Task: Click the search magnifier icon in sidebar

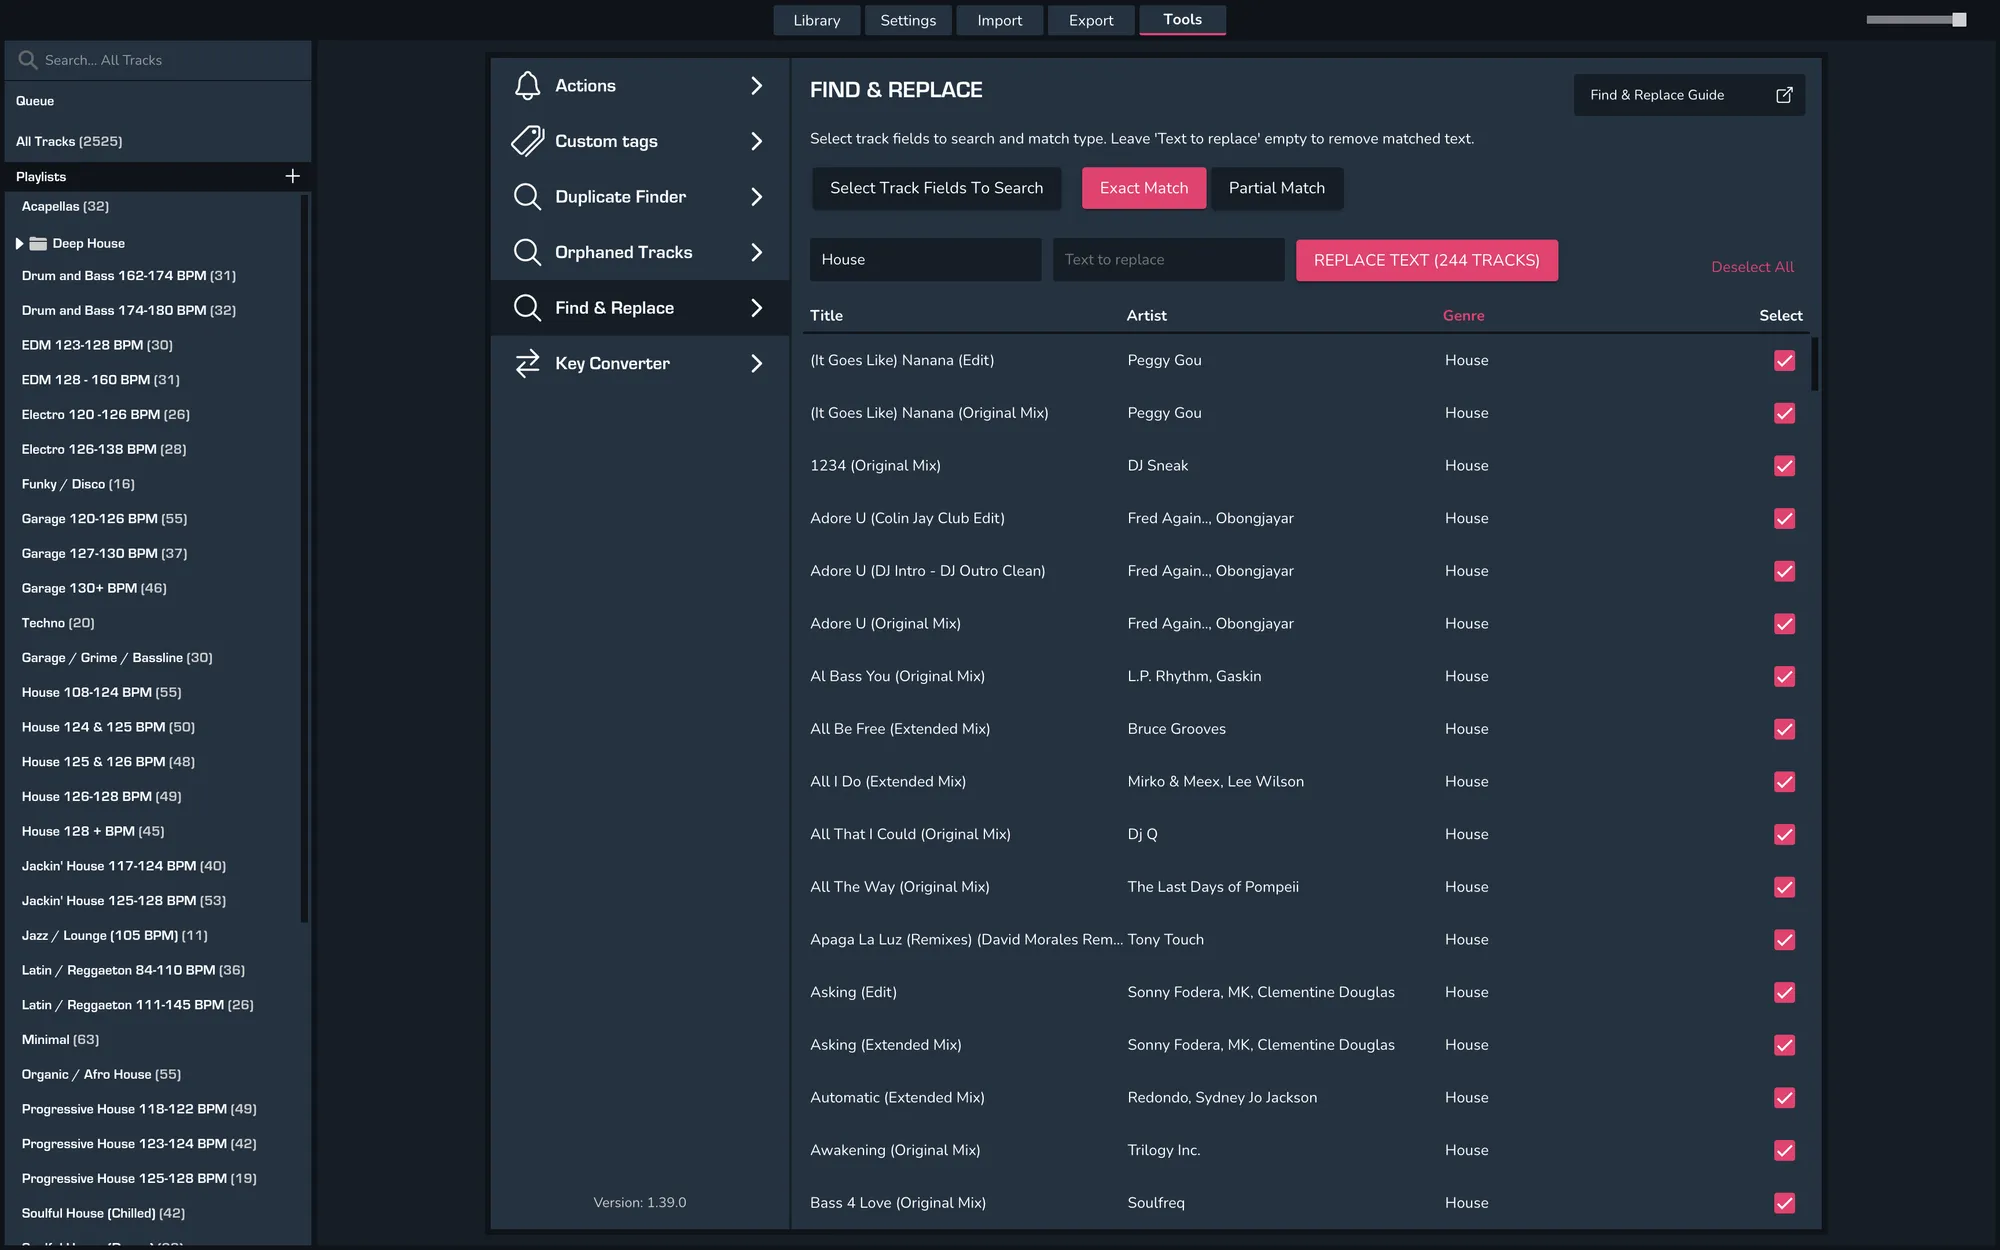Action: click(28, 60)
